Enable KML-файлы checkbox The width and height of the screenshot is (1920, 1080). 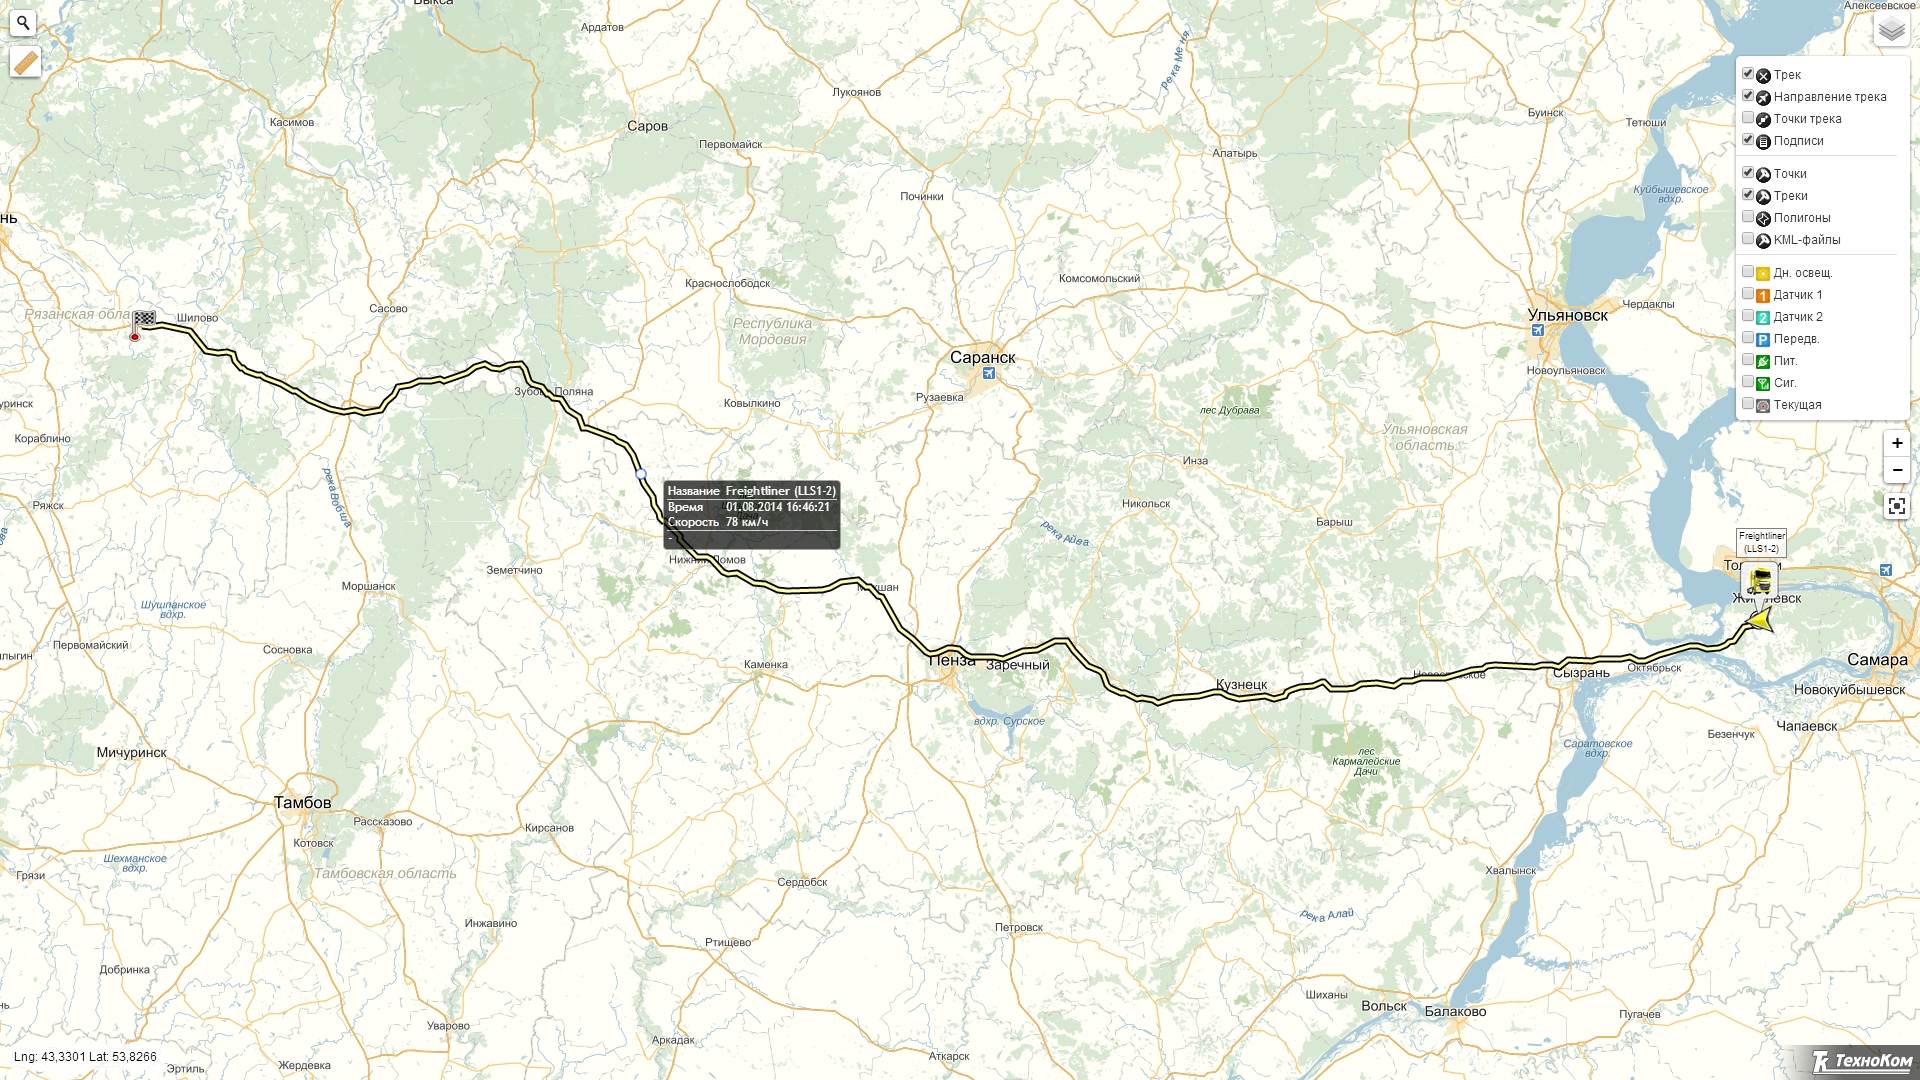point(1748,239)
